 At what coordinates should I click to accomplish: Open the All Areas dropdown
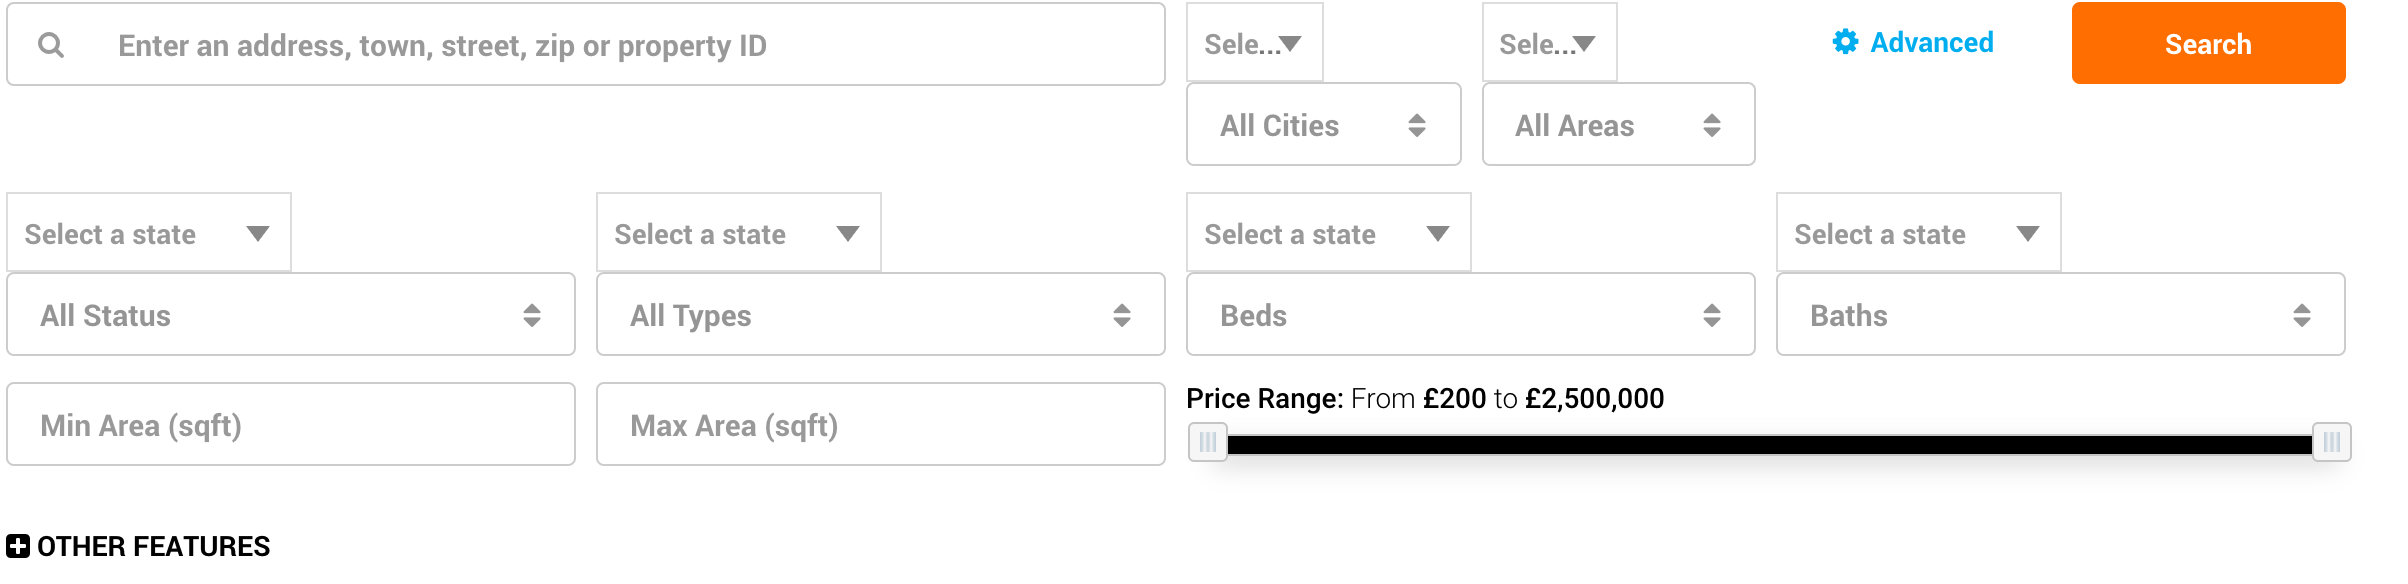click(1617, 125)
